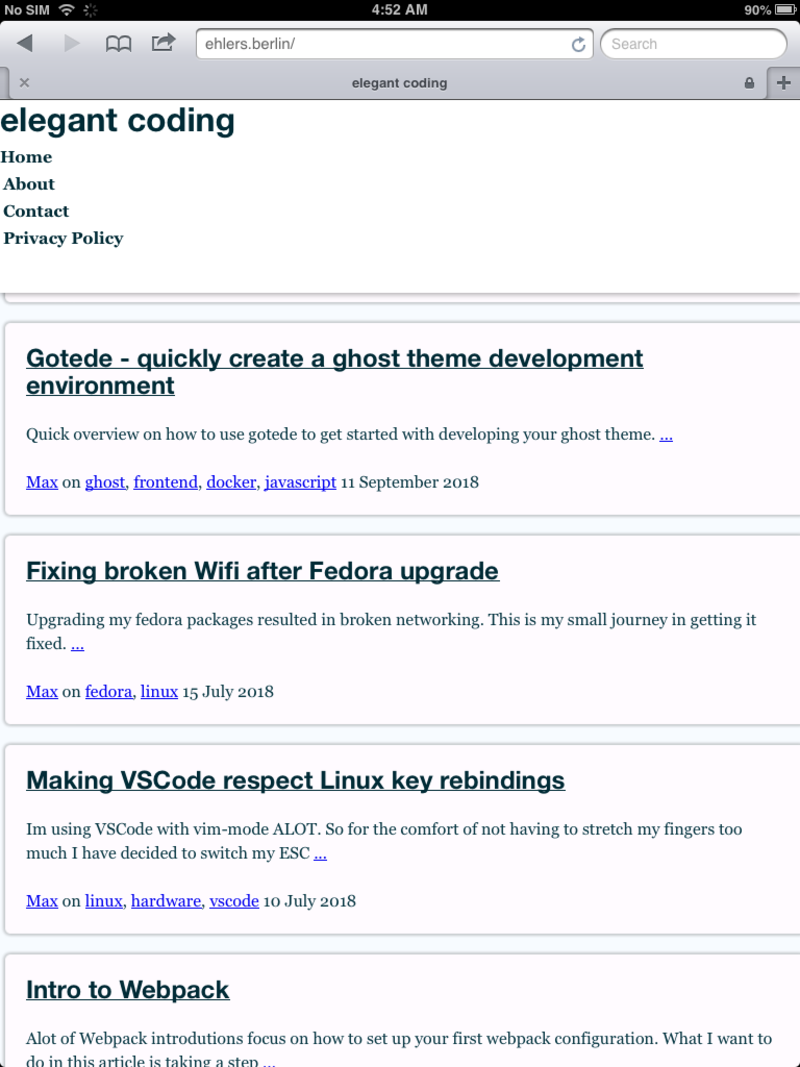Open the bookmarks book icon
This screenshot has width=800, height=1067.
118,43
